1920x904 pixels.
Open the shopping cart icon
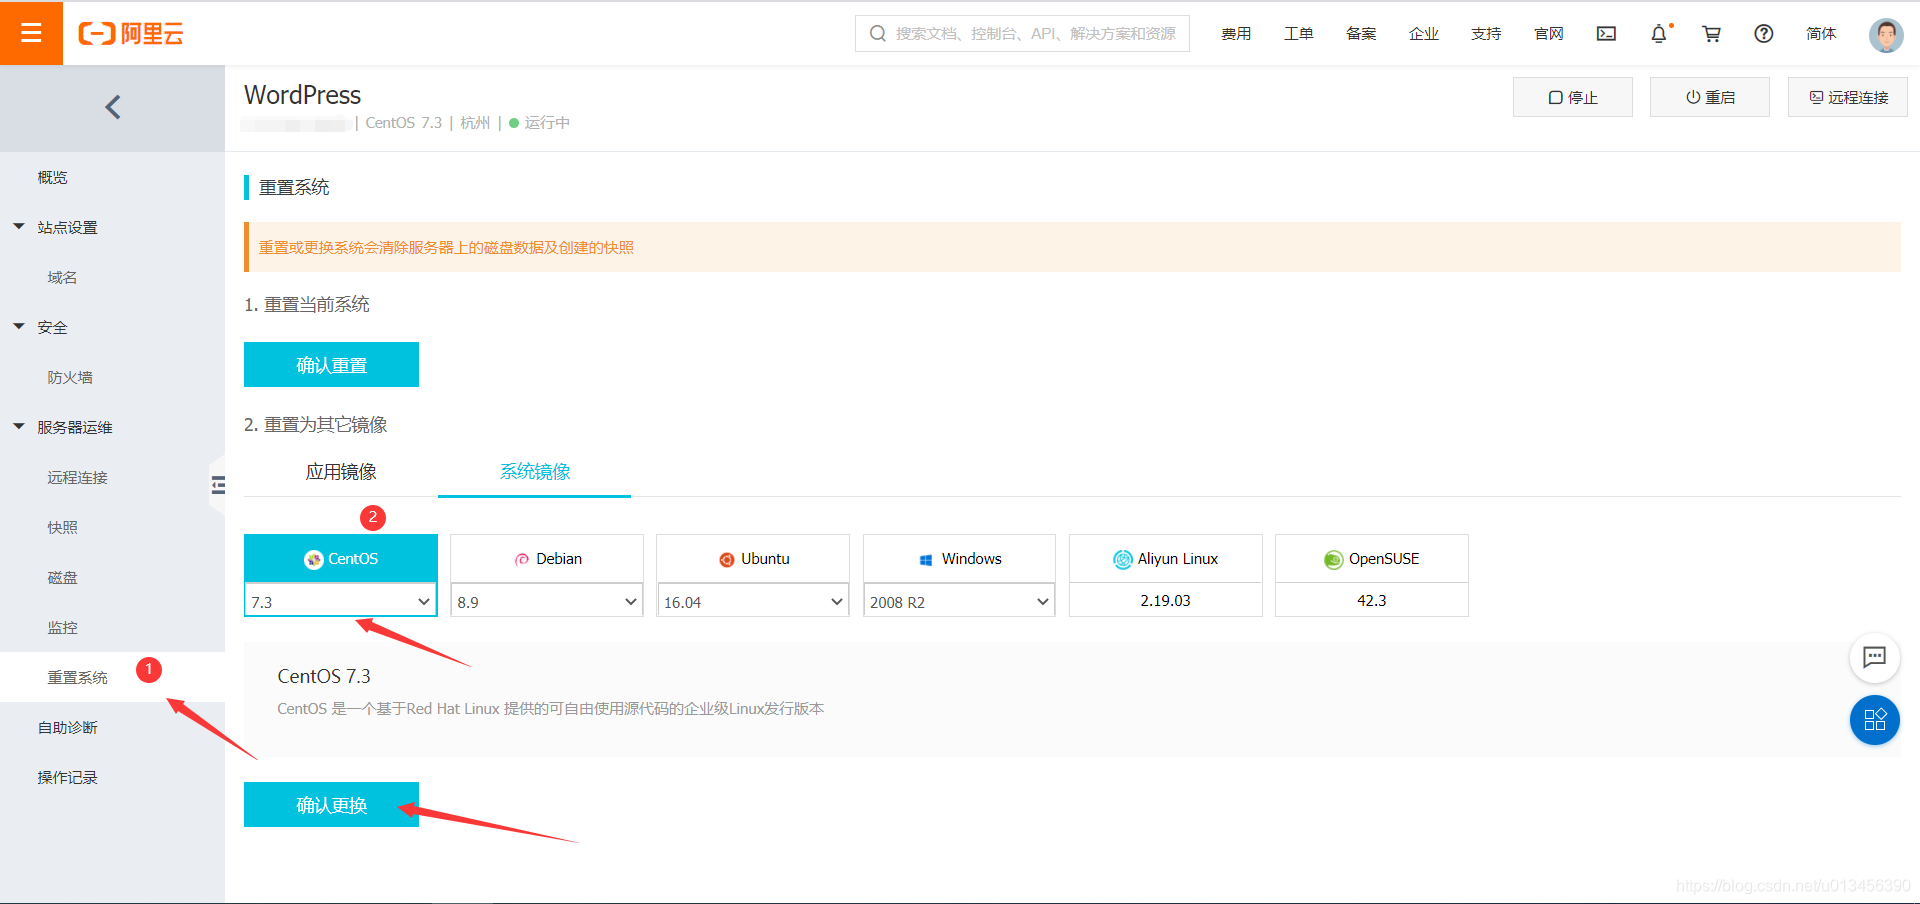click(x=1711, y=34)
